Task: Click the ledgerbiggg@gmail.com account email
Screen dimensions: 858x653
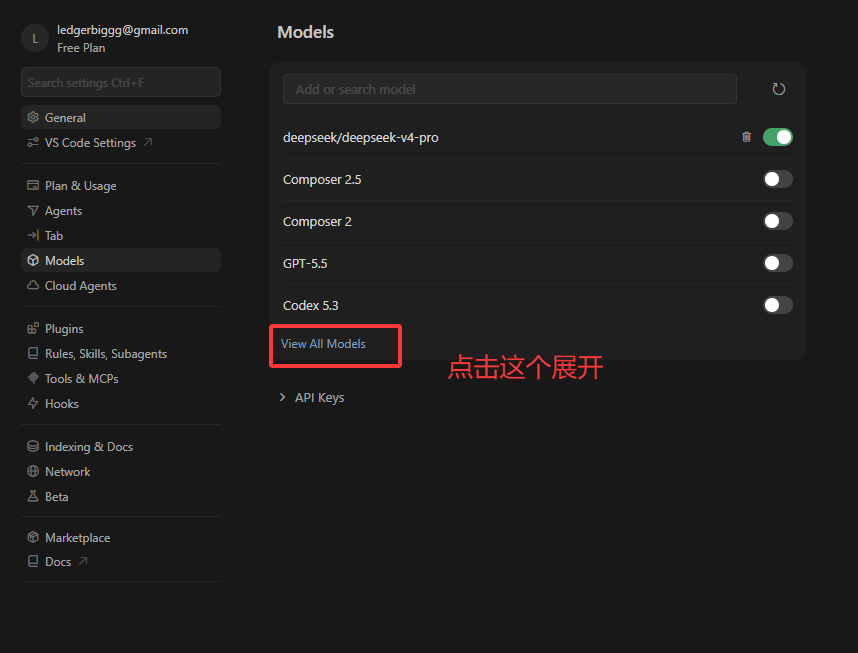Action: coord(123,30)
